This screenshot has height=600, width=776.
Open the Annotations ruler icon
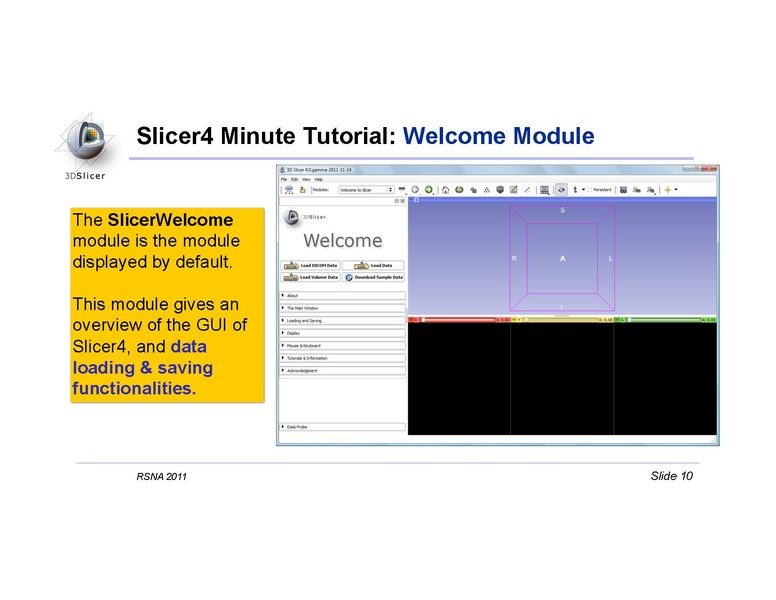coord(527,190)
